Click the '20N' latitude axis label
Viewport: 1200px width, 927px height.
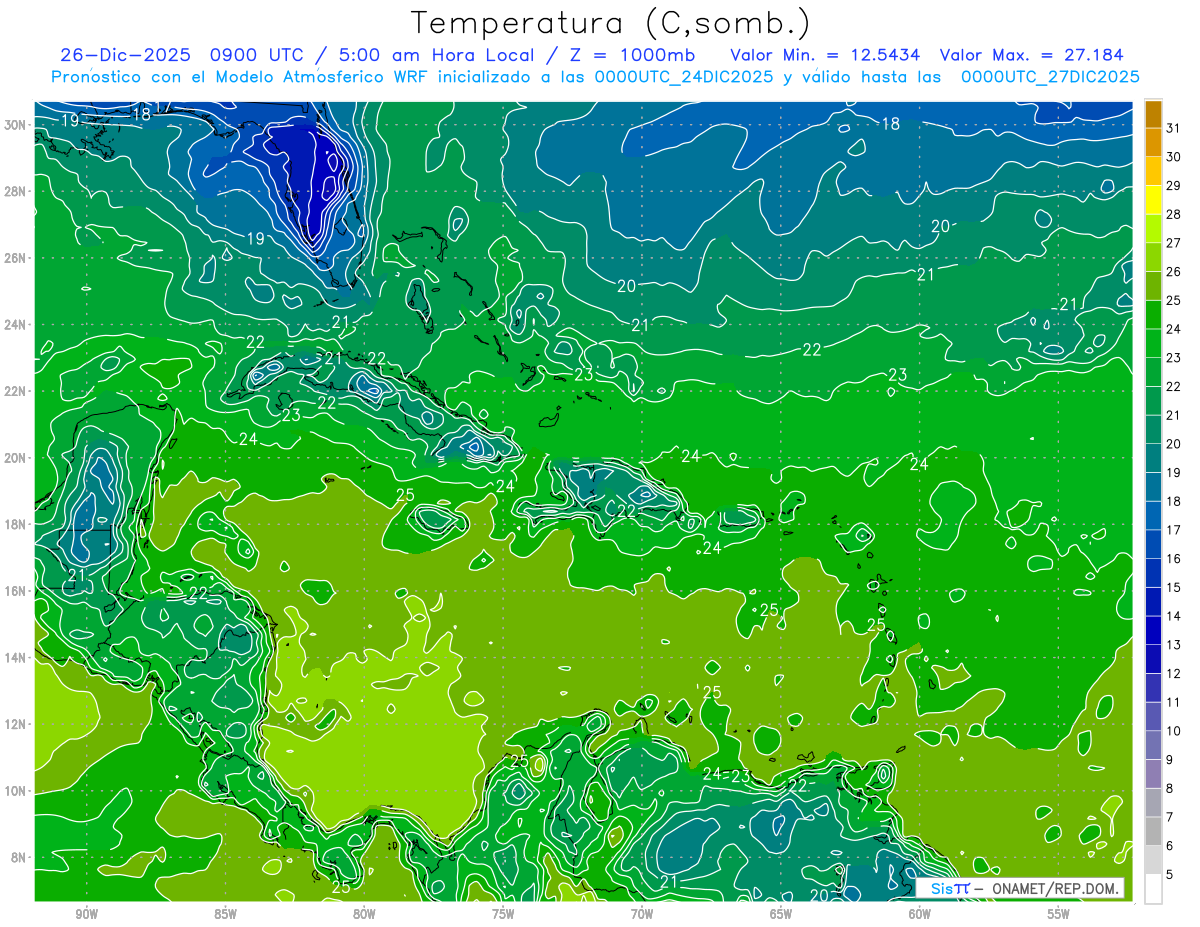[15, 458]
